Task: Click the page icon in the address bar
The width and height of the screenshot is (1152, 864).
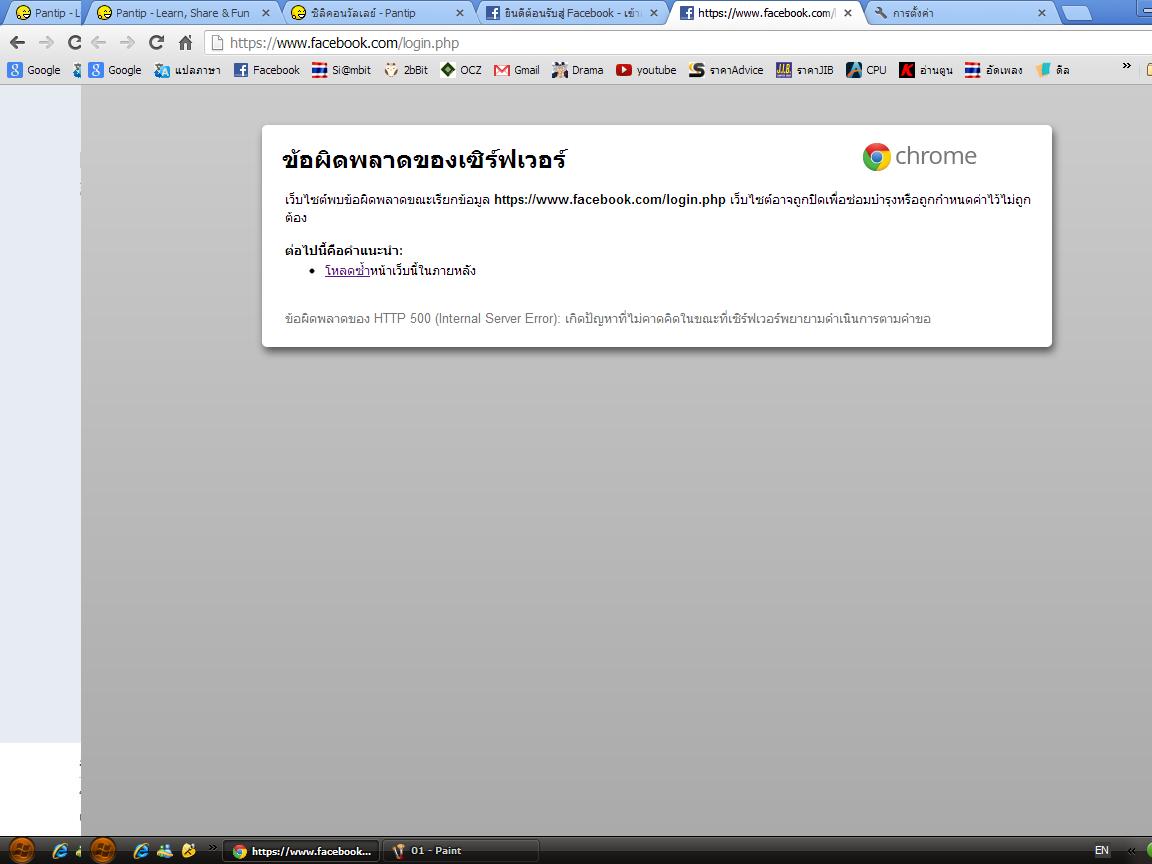Action: tap(217, 43)
